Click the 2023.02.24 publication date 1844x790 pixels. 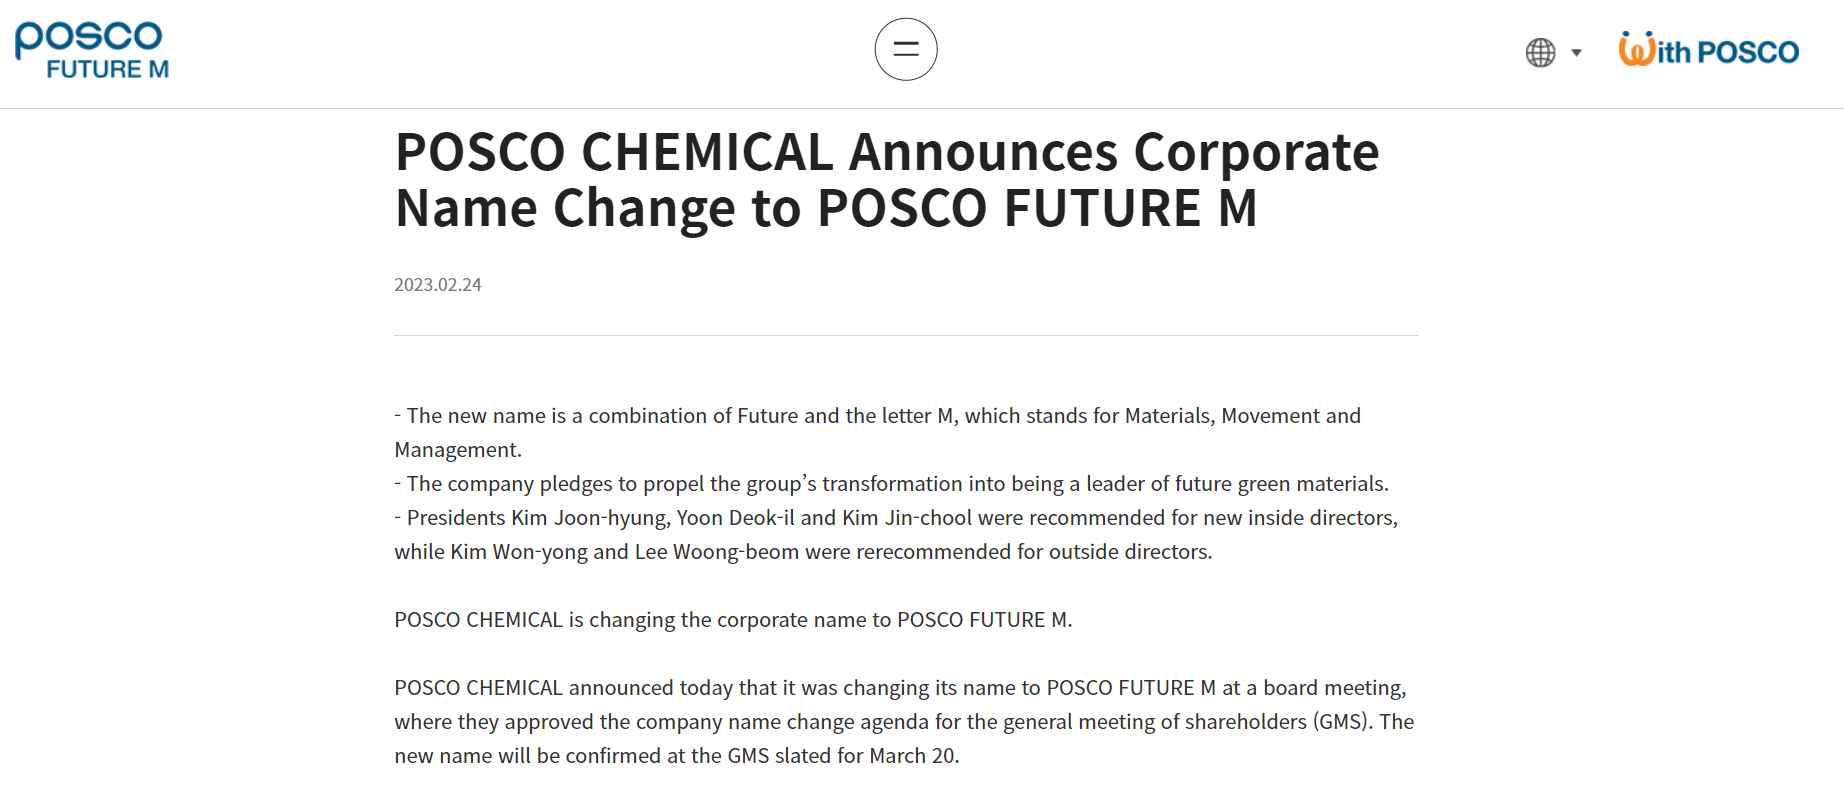pos(437,285)
